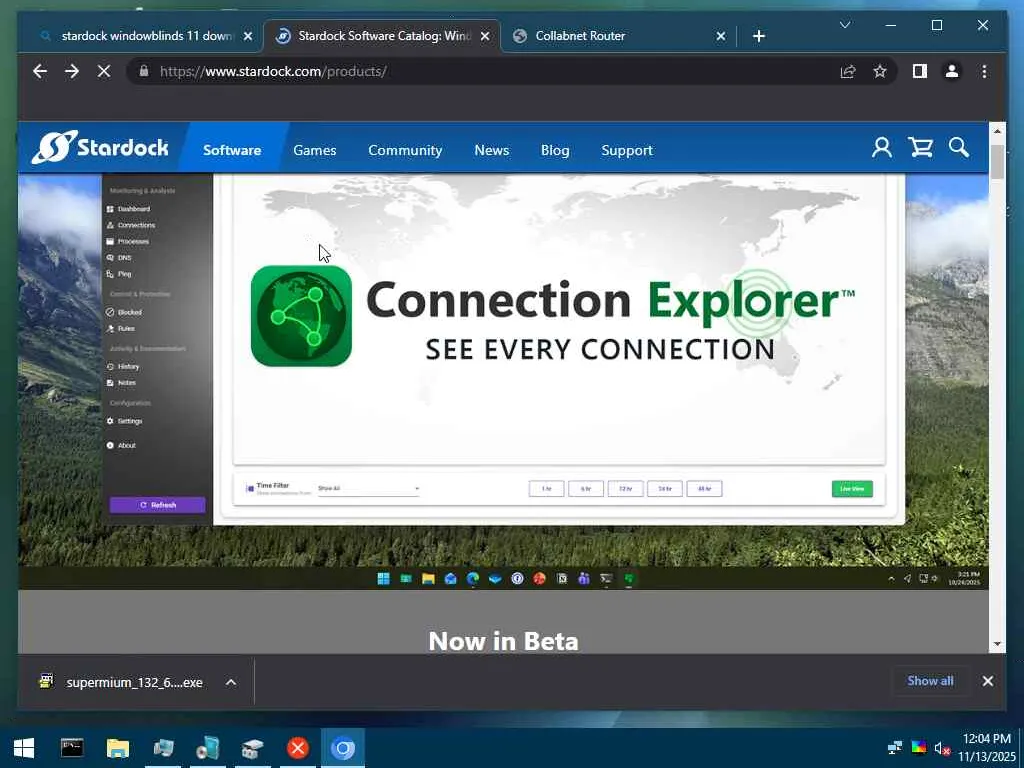Close the Collabnet Router tab

tap(720, 36)
